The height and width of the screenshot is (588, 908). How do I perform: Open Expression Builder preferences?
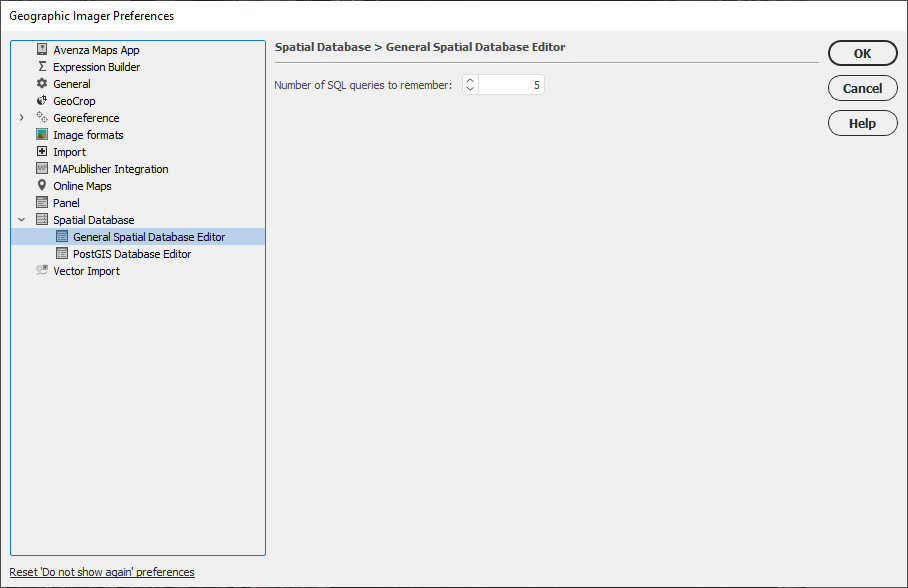tap(97, 67)
